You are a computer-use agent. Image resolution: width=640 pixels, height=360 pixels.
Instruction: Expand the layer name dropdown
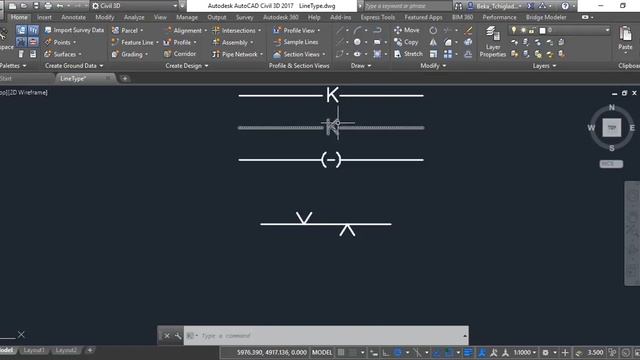pos(607,30)
